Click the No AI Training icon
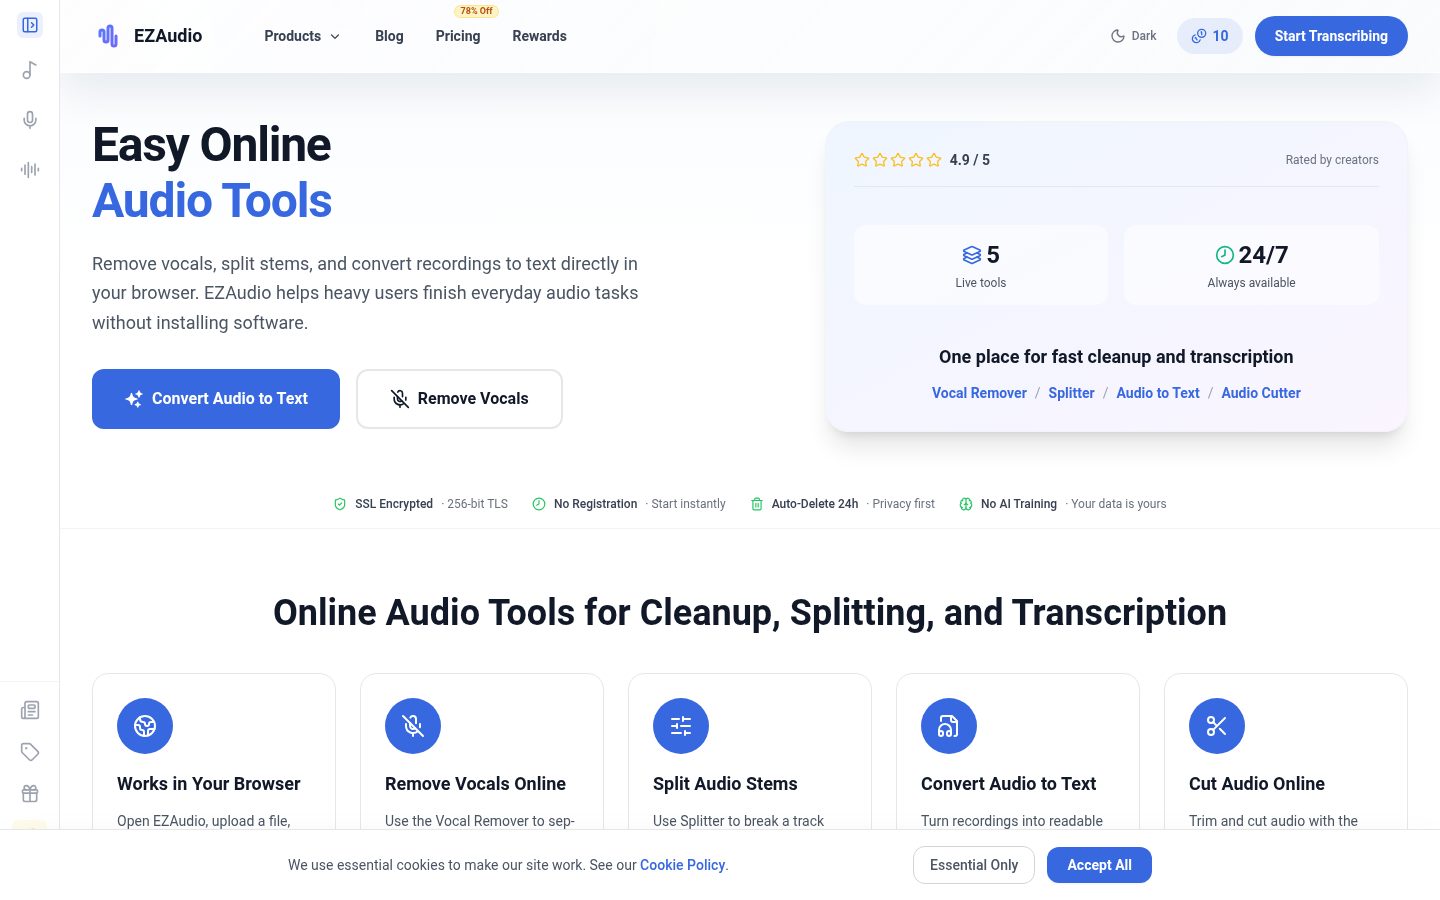1440x900 pixels. [x=966, y=504]
